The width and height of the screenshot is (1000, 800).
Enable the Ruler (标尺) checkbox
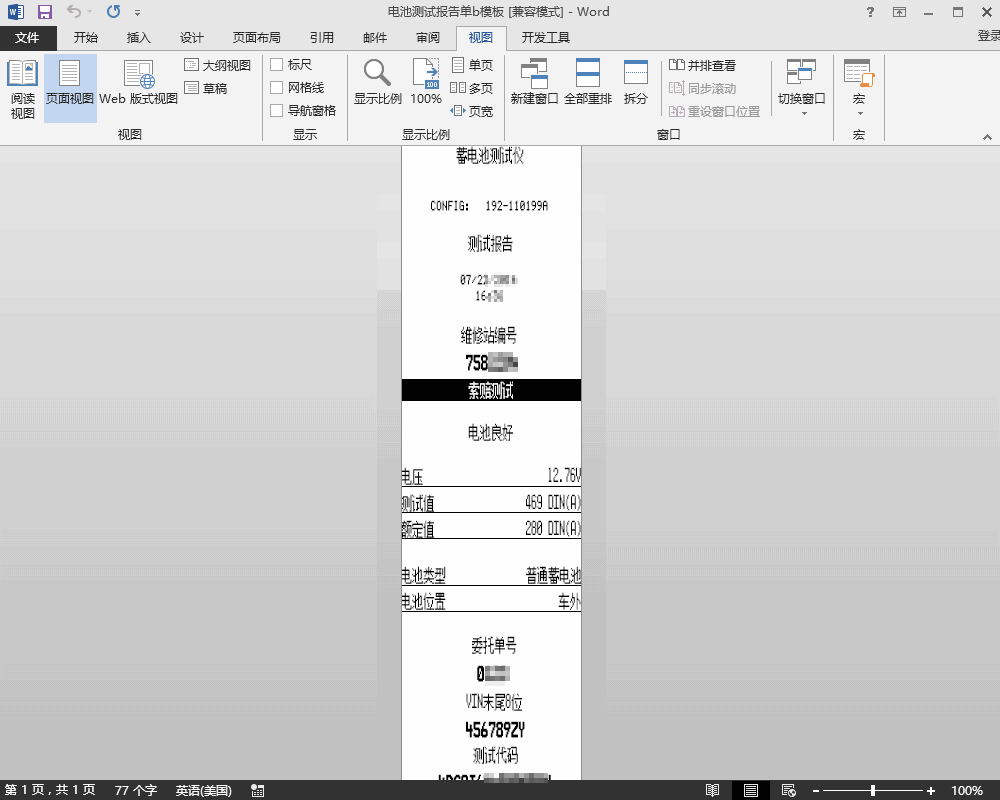[x=277, y=65]
